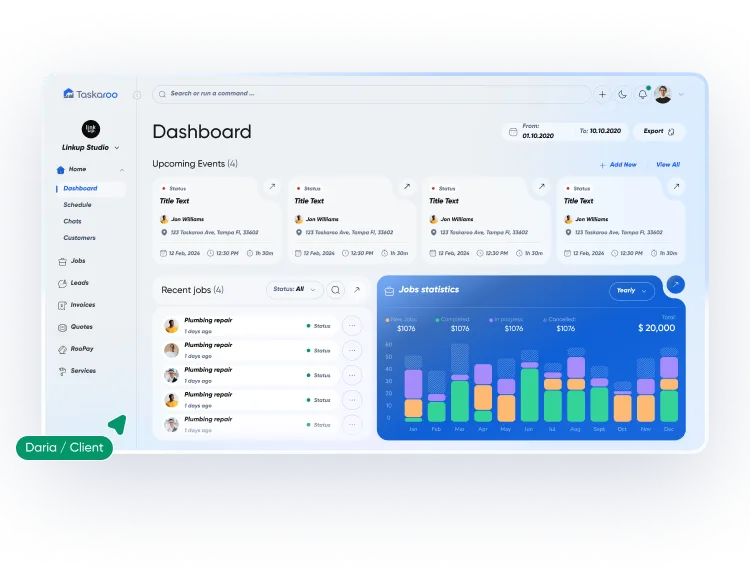The width and height of the screenshot is (750, 581).
Task: Open Services in the sidebar
Action: click(77, 371)
